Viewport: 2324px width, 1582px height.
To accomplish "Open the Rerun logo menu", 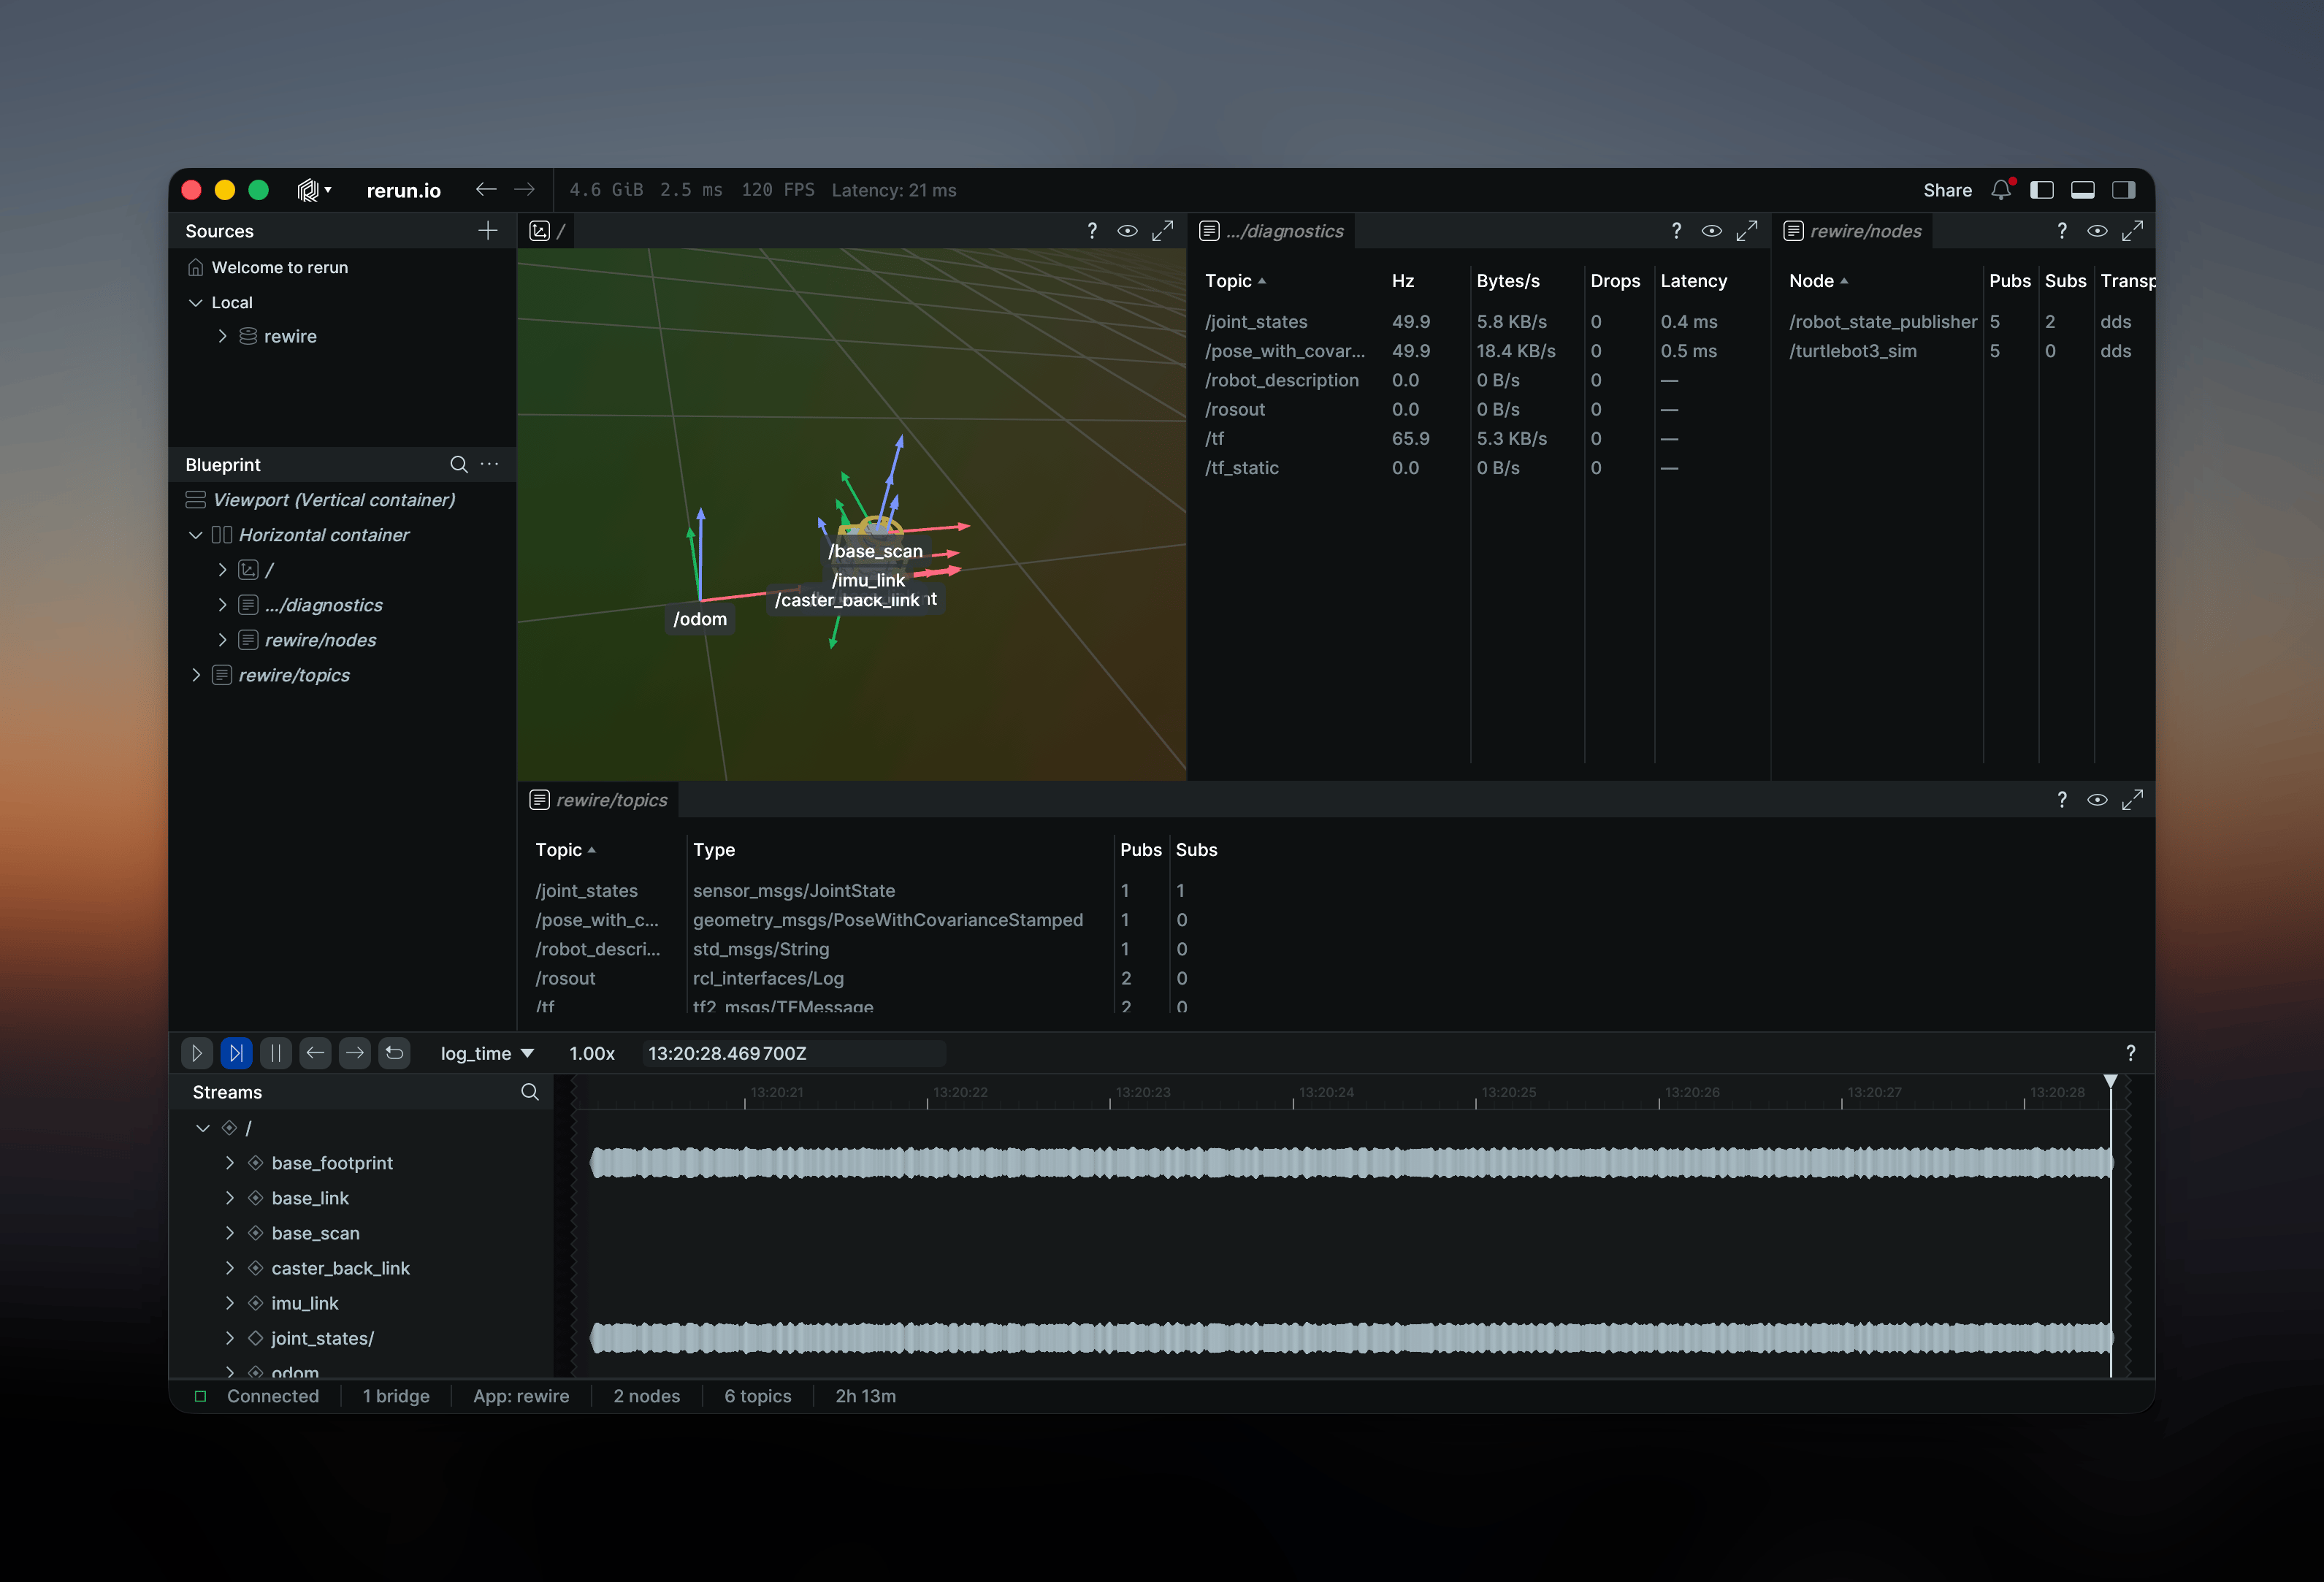I will [x=314, y=190].
